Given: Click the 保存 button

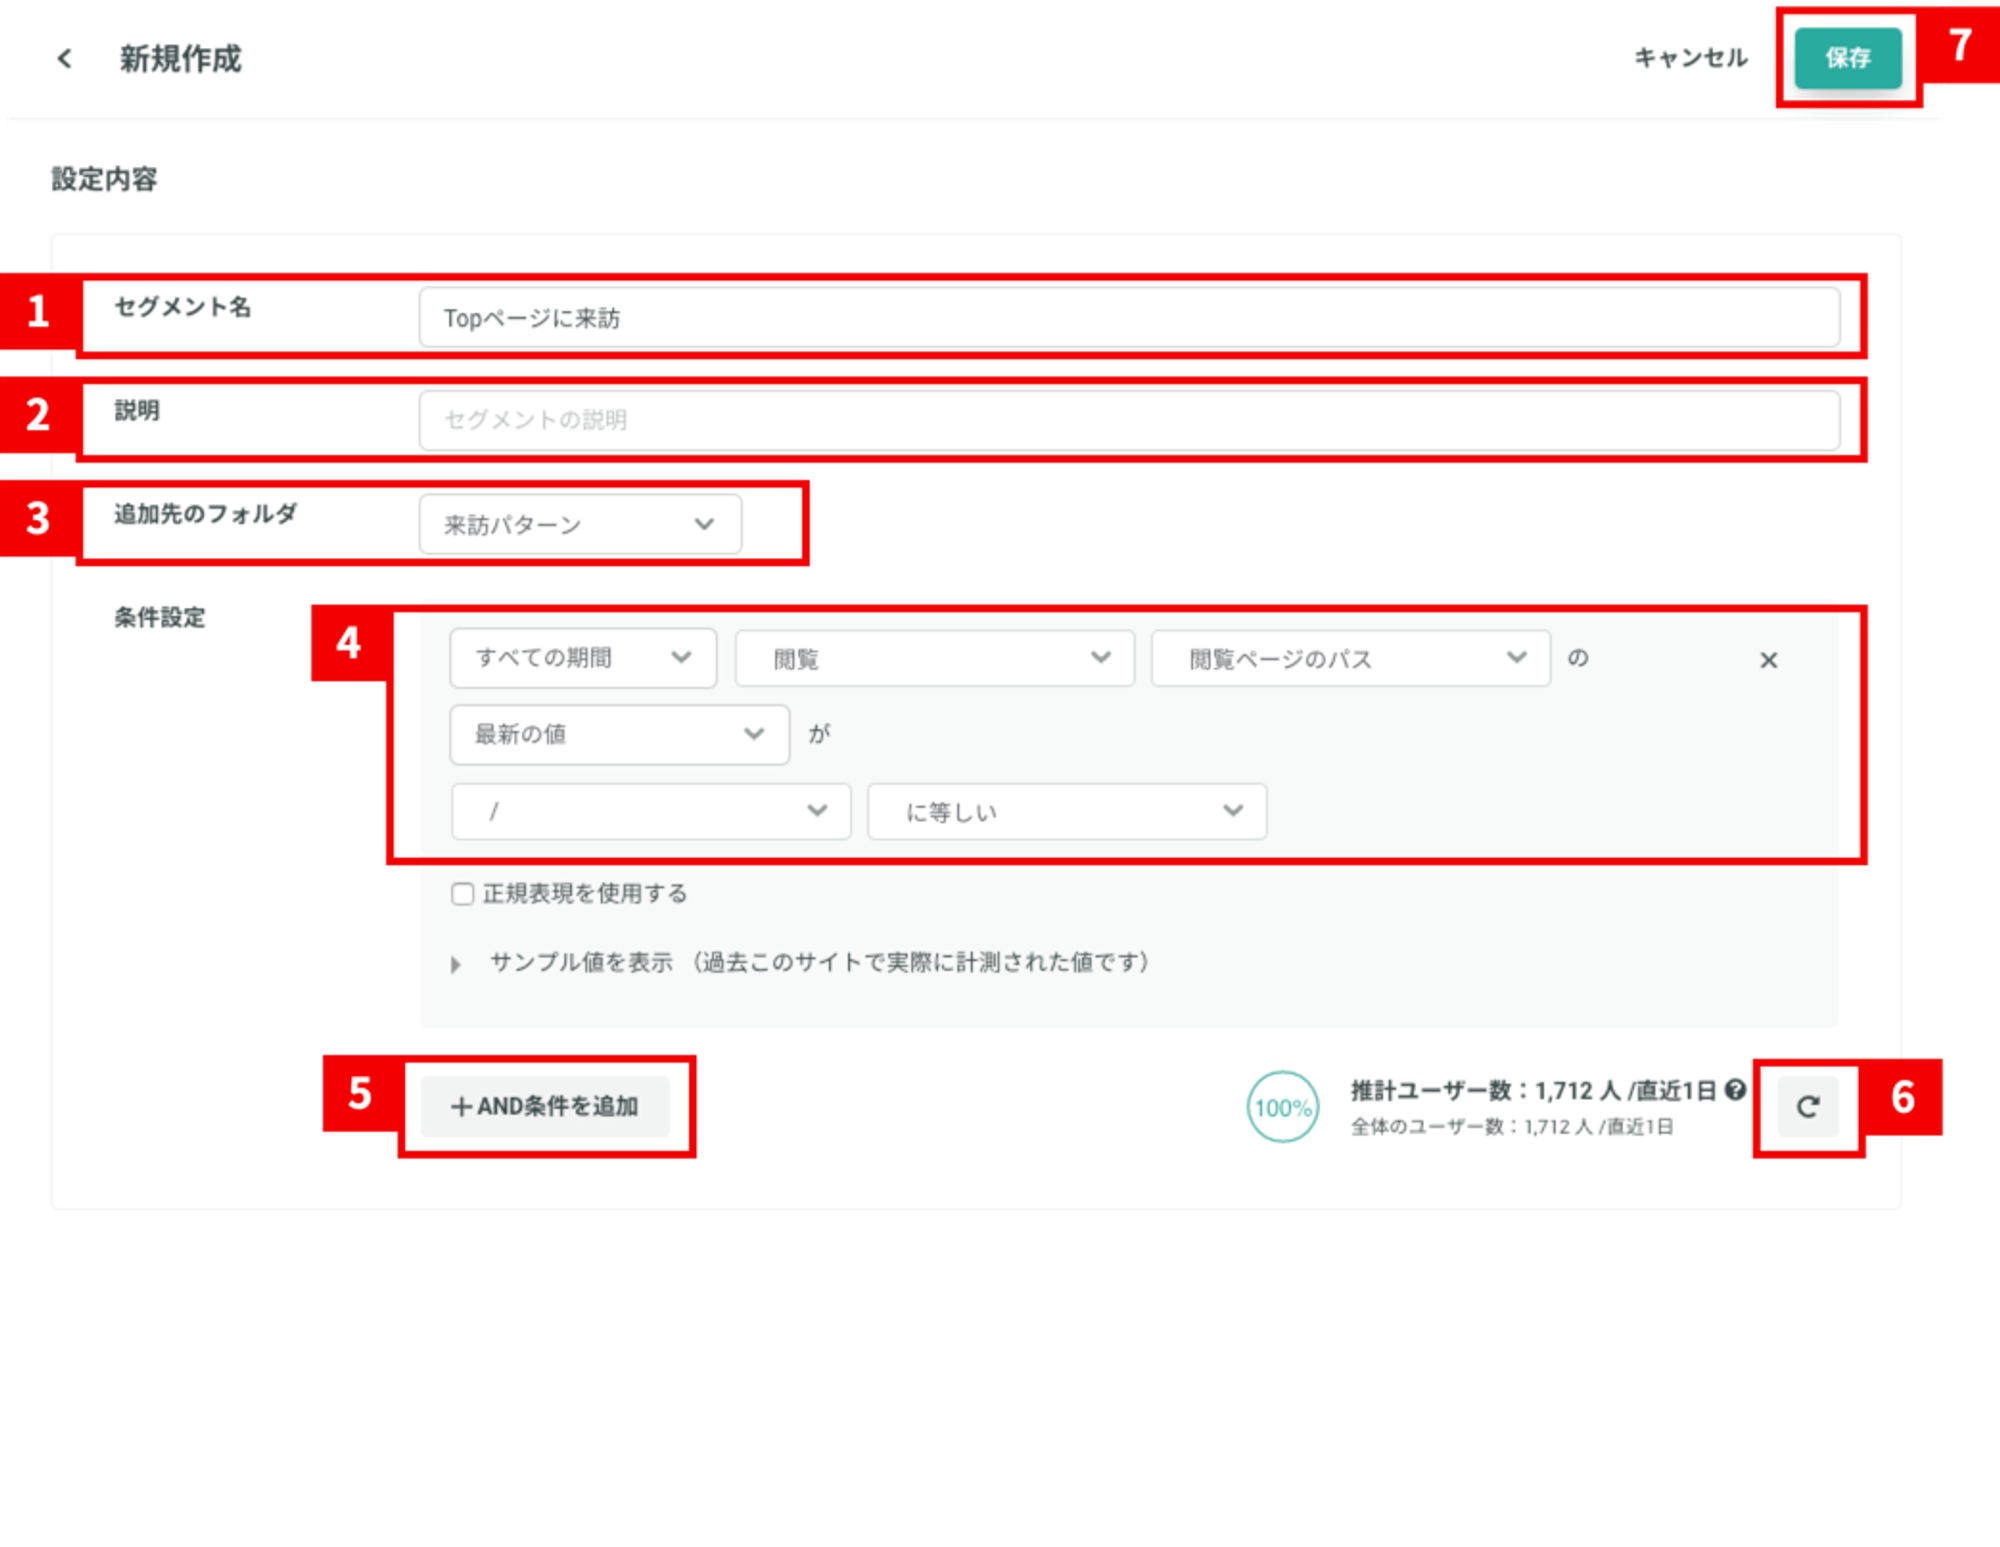Looking at the screenshot, I should 1848,58.
